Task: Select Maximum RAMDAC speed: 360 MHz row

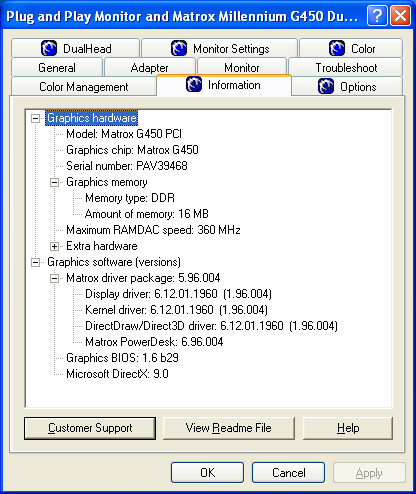Action: click(x=153, y=230)
